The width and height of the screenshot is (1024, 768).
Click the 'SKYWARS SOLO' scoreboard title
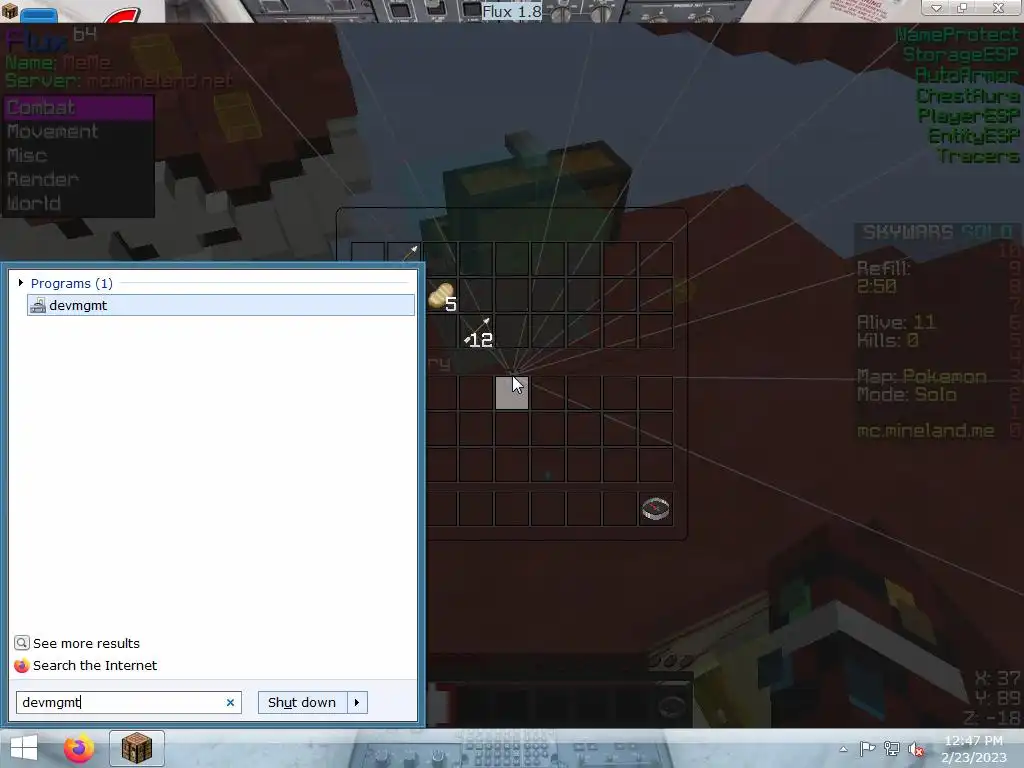point(938,232)
